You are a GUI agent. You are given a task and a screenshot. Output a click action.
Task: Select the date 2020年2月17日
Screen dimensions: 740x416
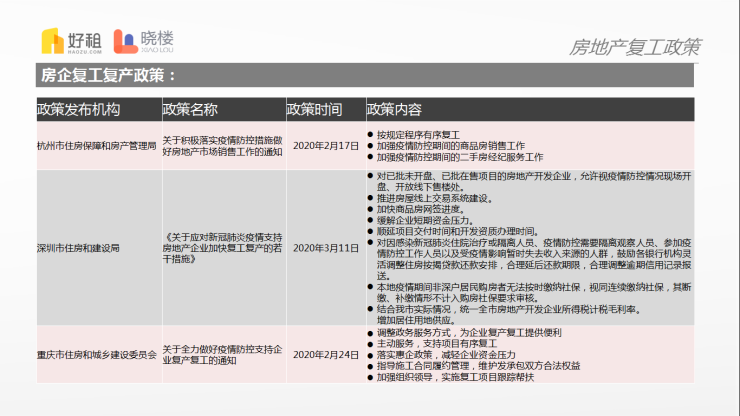(326, 146)
